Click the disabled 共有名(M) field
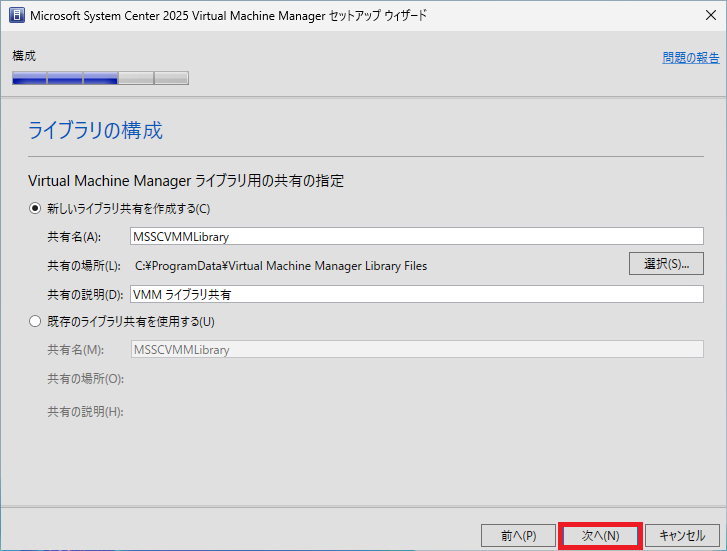 tap(416, 349)
